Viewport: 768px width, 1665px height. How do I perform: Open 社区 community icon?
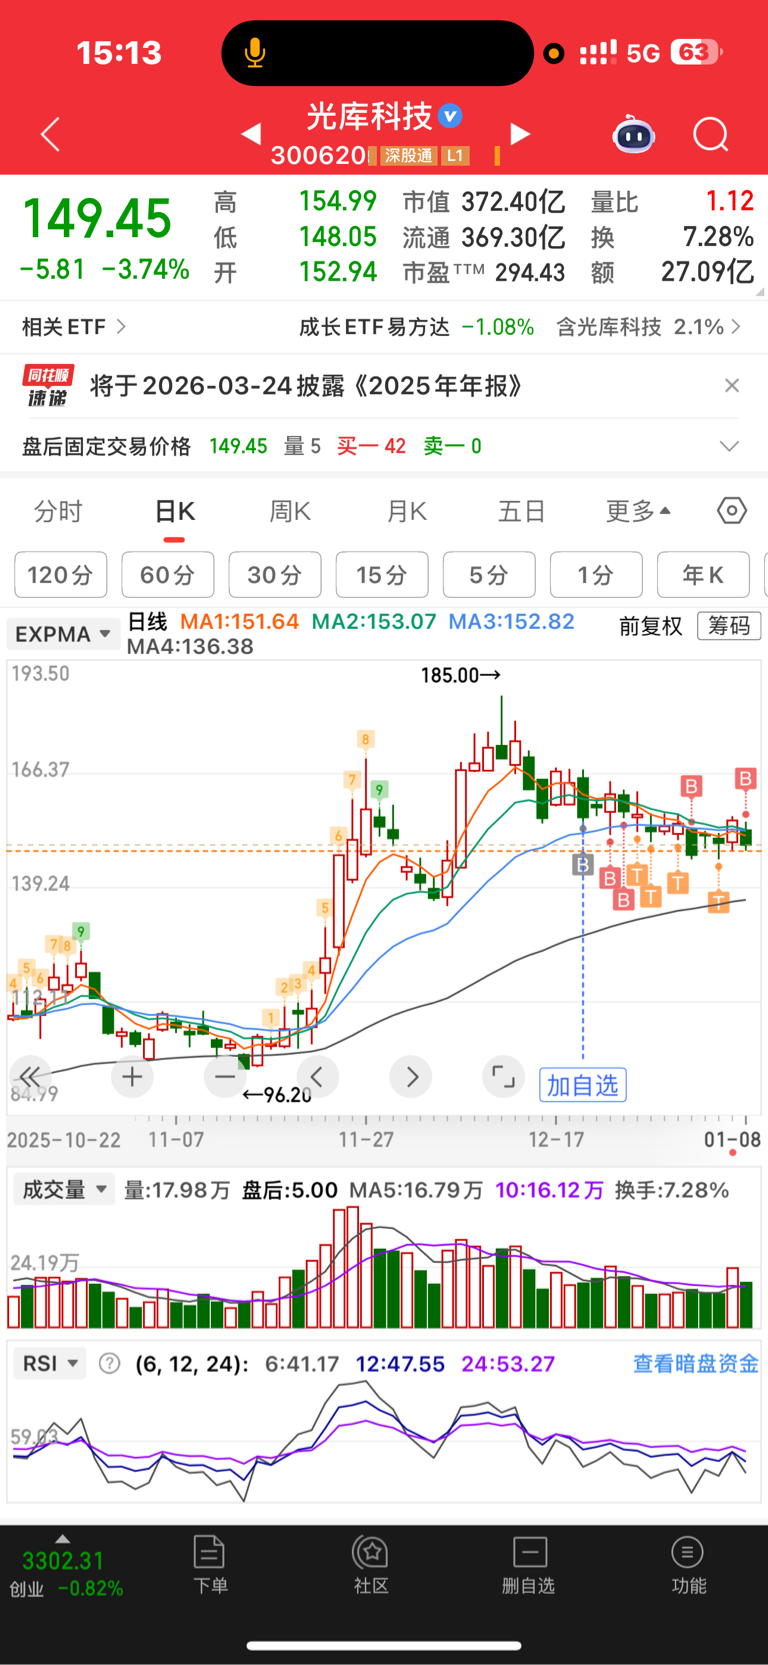click(x=371, y=1566)
